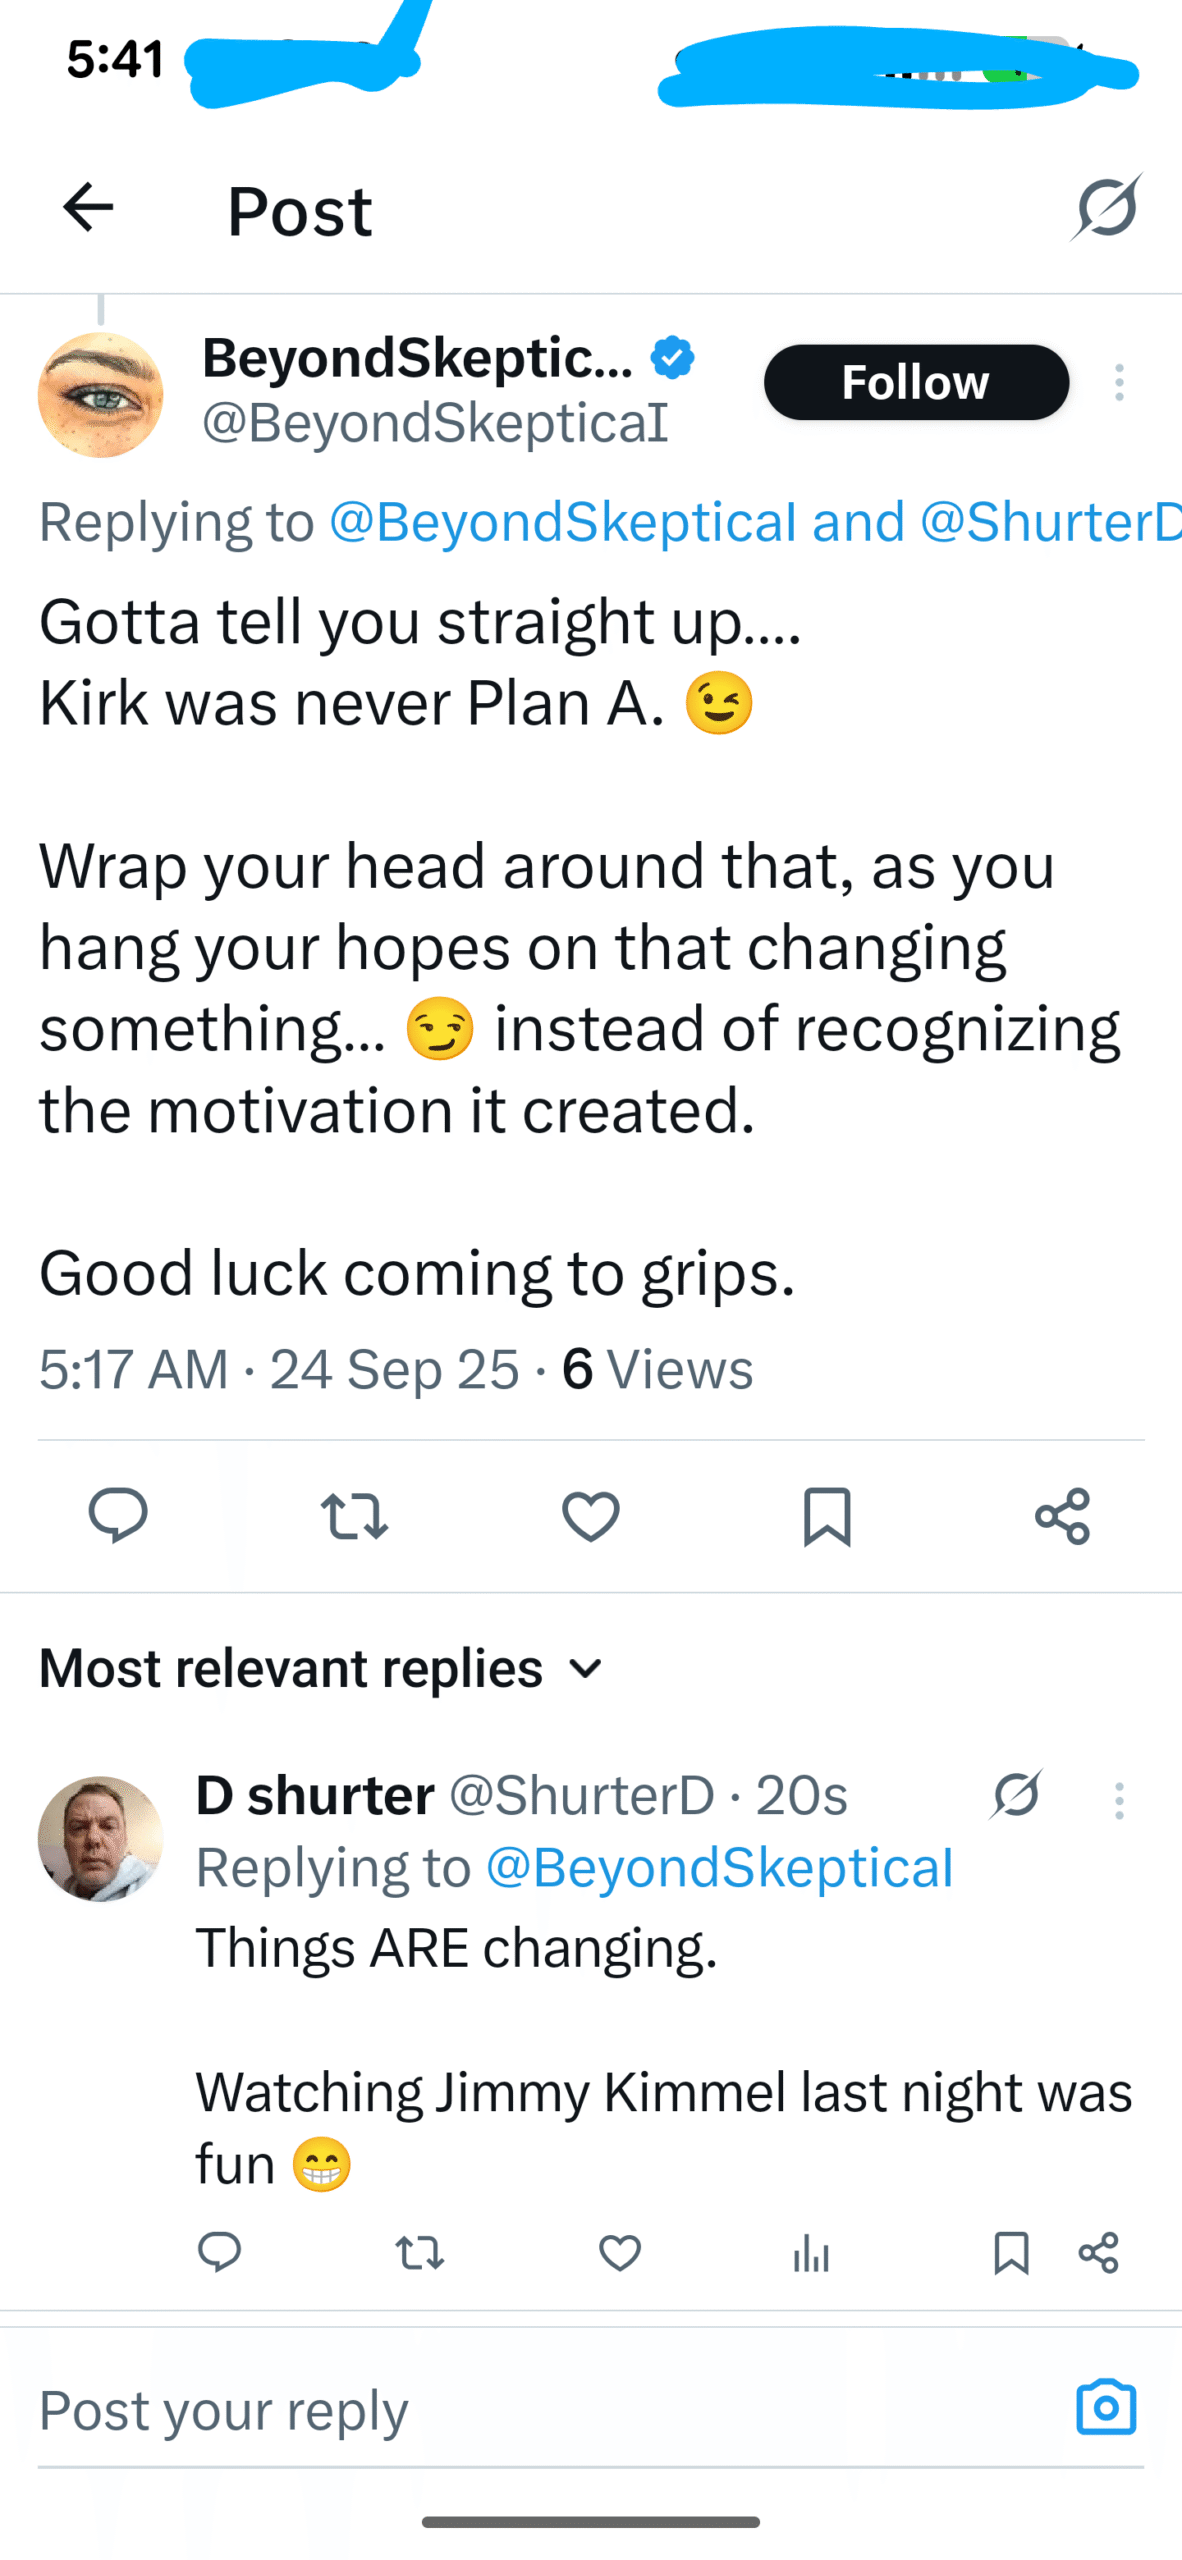
Task: Tap the reply icon under main post
Action: point(118,1516)
